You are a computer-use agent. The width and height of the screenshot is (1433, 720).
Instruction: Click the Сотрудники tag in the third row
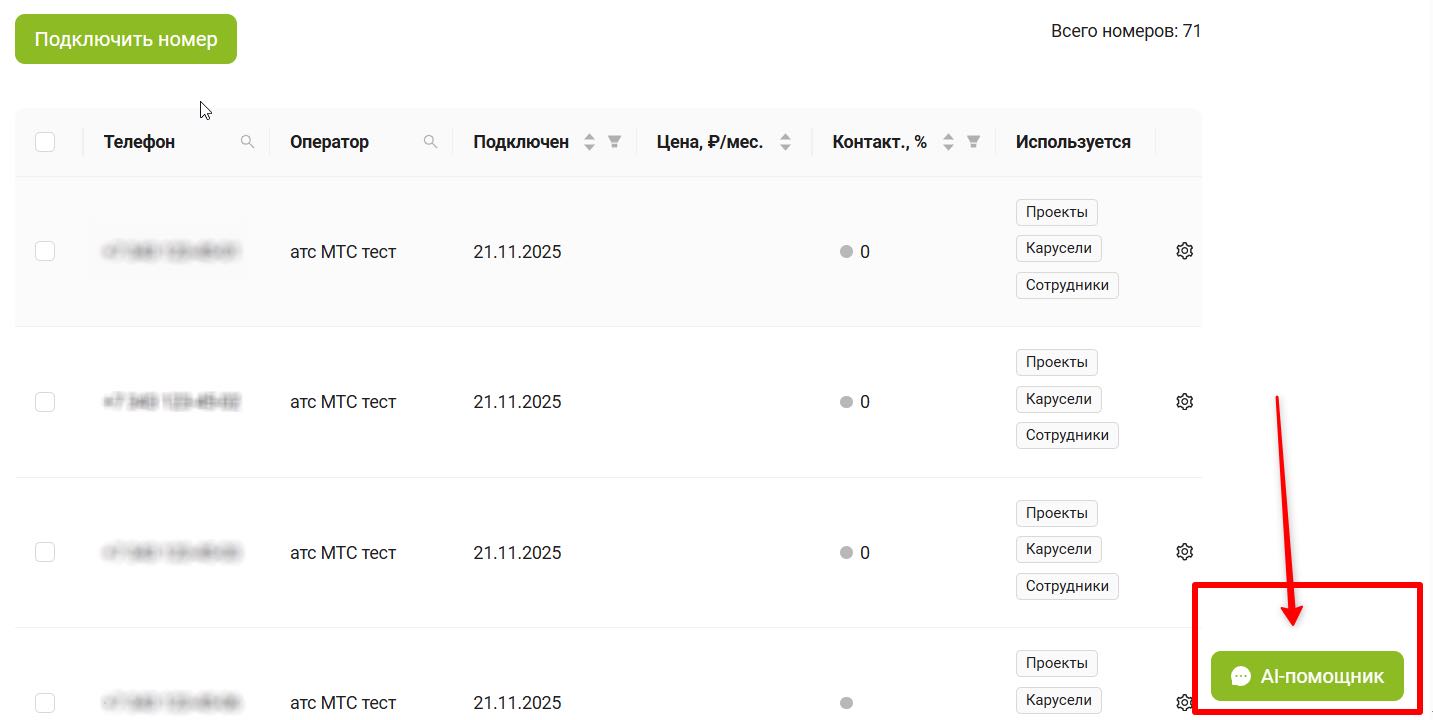coord(1067,586)
